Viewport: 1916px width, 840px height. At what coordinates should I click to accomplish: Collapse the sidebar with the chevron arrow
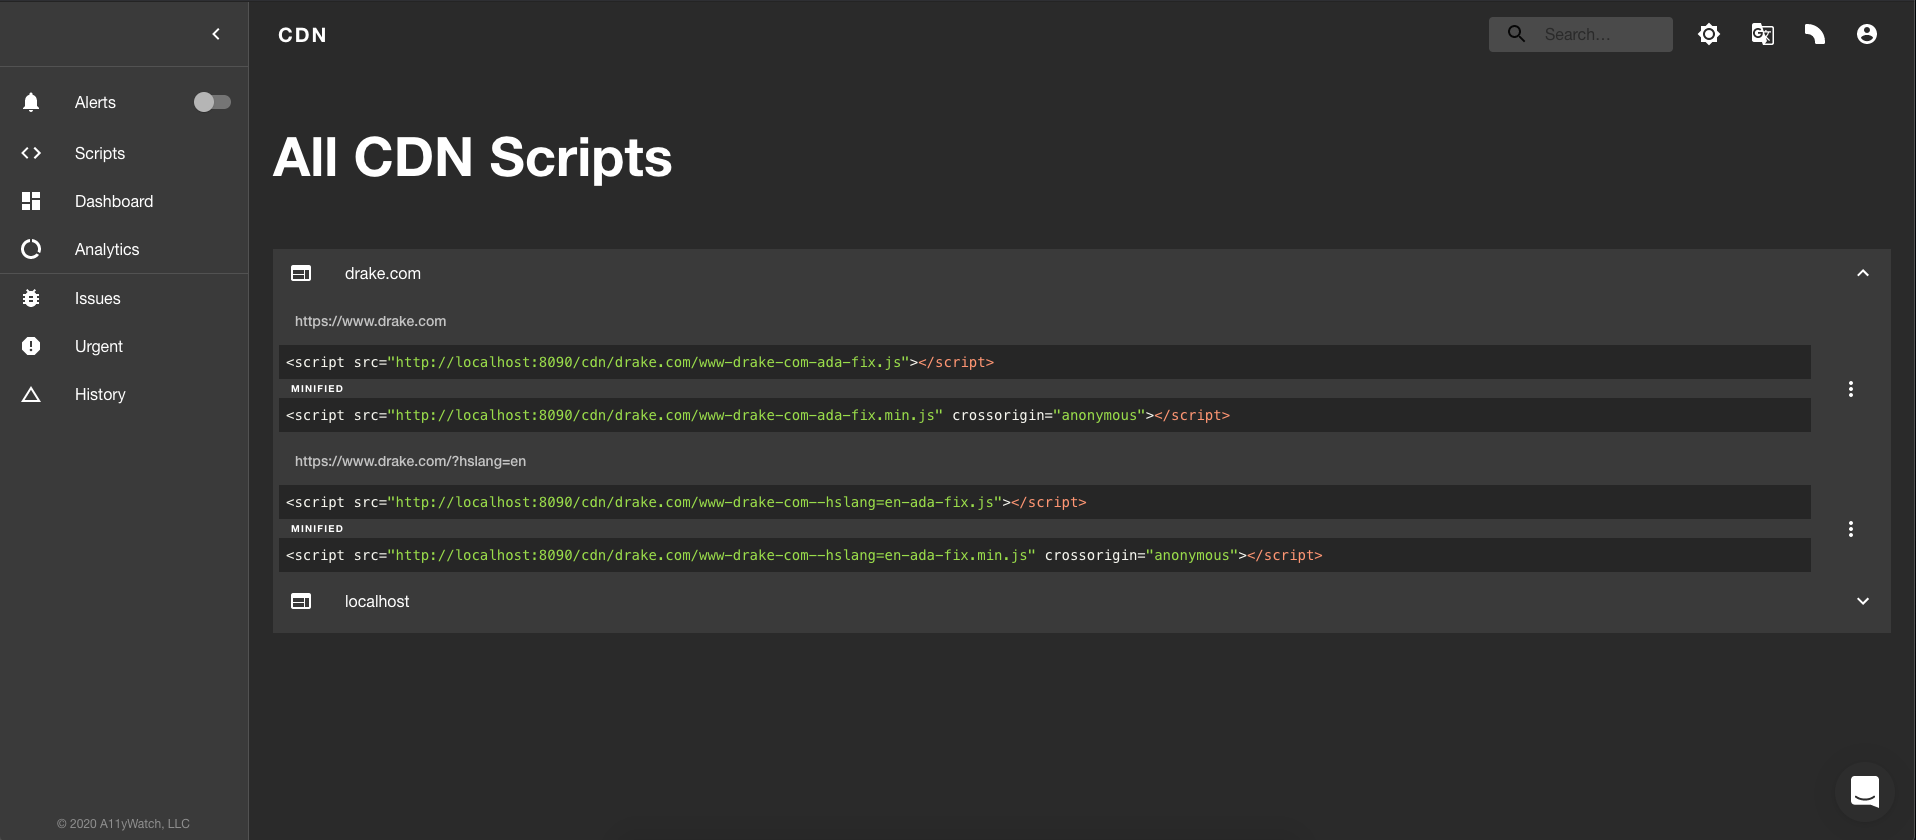216,34
